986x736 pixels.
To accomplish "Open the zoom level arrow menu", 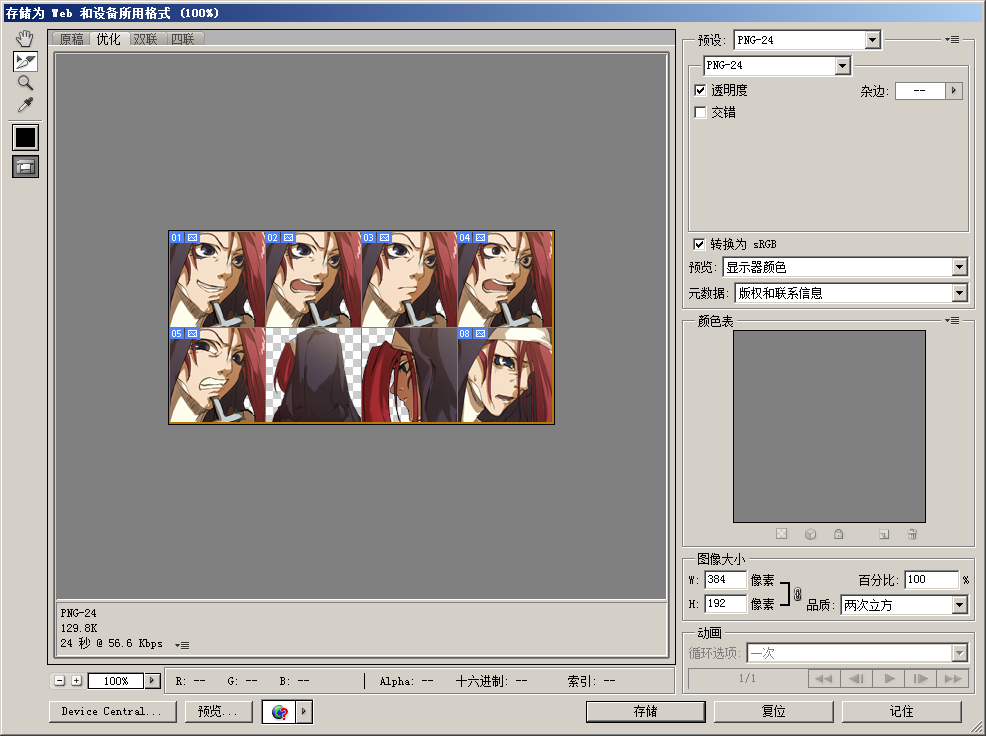I will (x=152, y=681).
